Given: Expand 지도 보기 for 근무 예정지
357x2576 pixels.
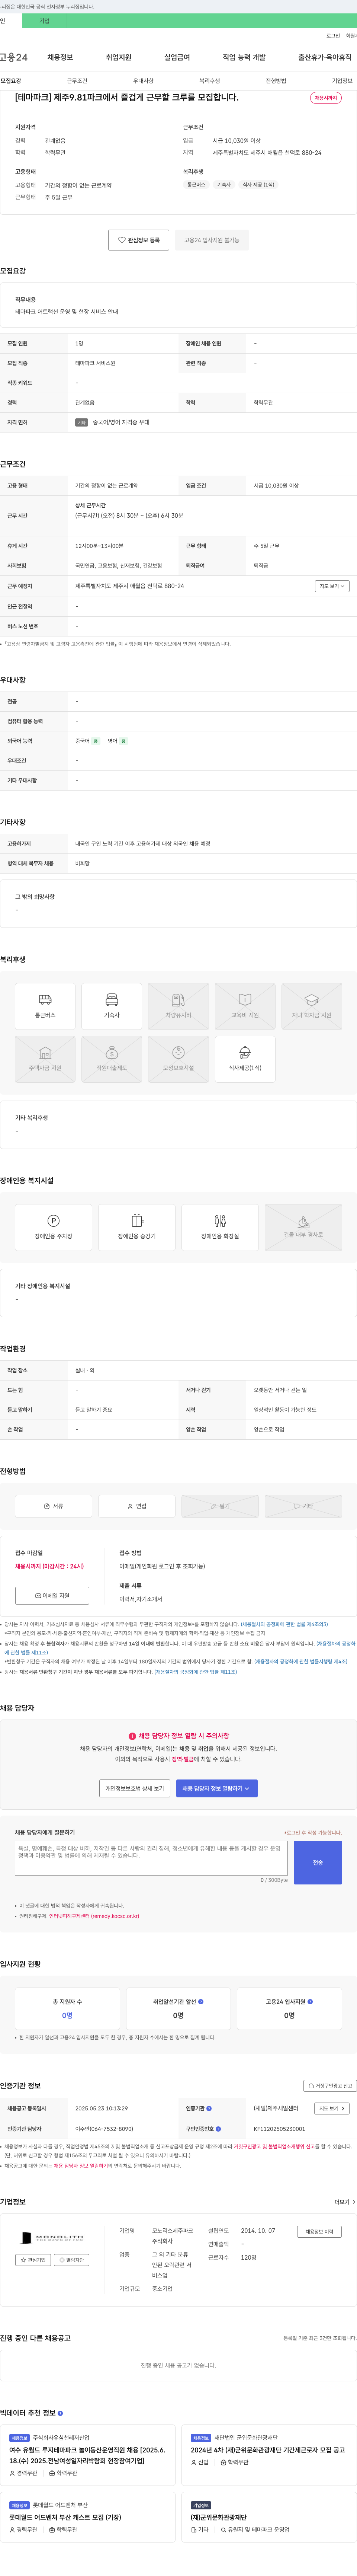Looking at the screenshot, I should 332,586.
